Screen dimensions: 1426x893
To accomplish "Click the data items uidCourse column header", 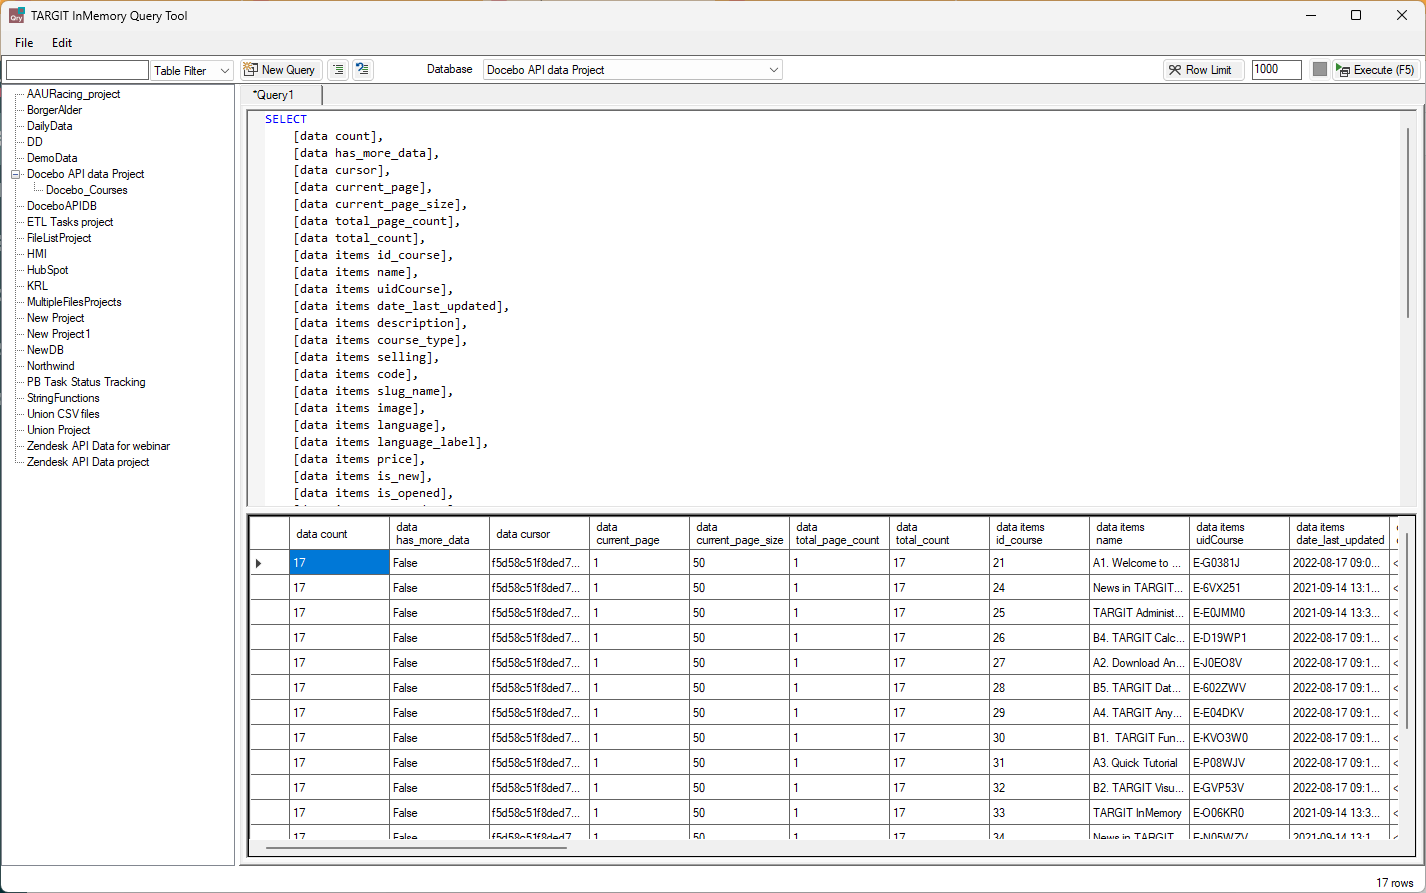I will 1239,533.
